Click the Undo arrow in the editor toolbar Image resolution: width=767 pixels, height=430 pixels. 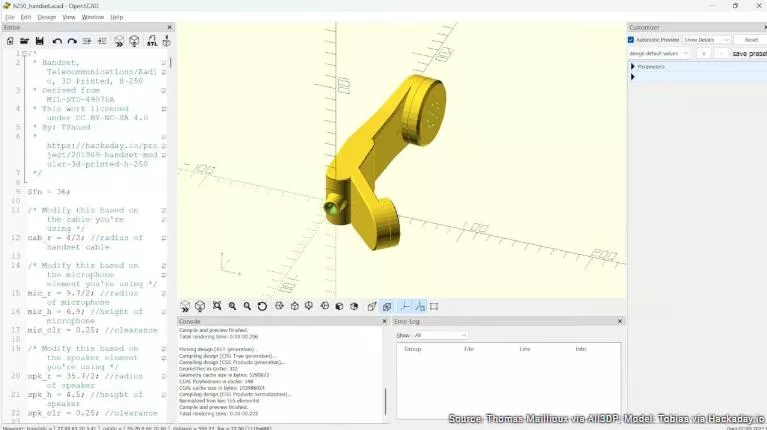[x=56, y=41]
